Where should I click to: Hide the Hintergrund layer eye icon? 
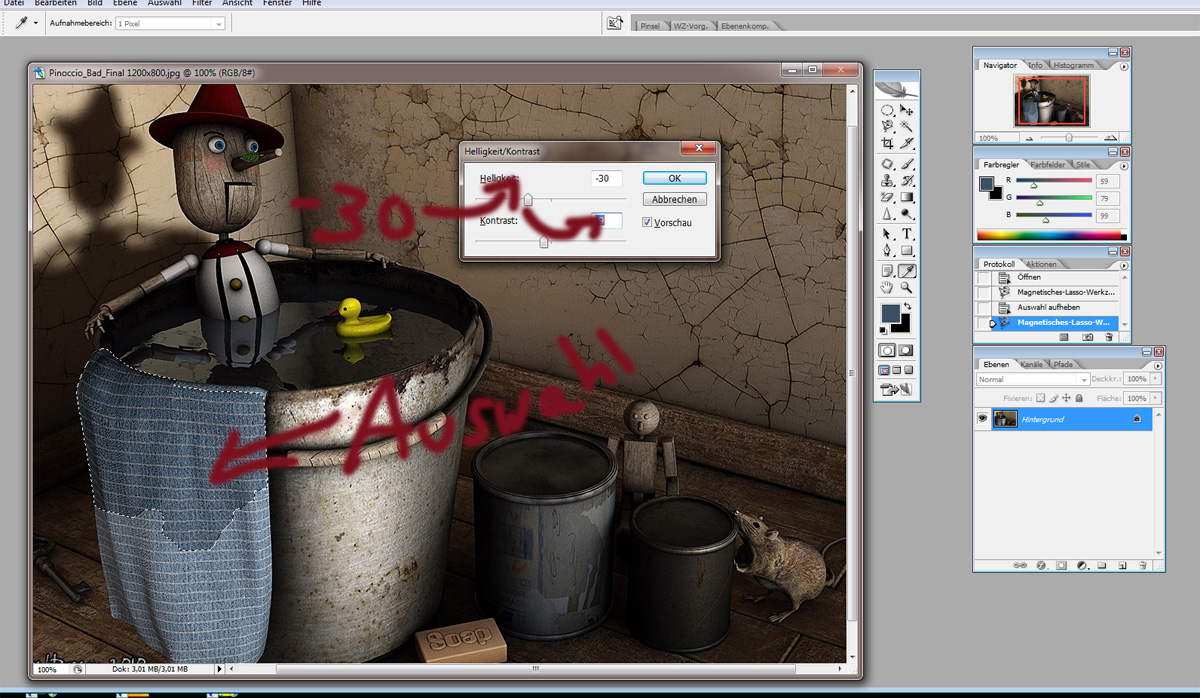(983, 418)
